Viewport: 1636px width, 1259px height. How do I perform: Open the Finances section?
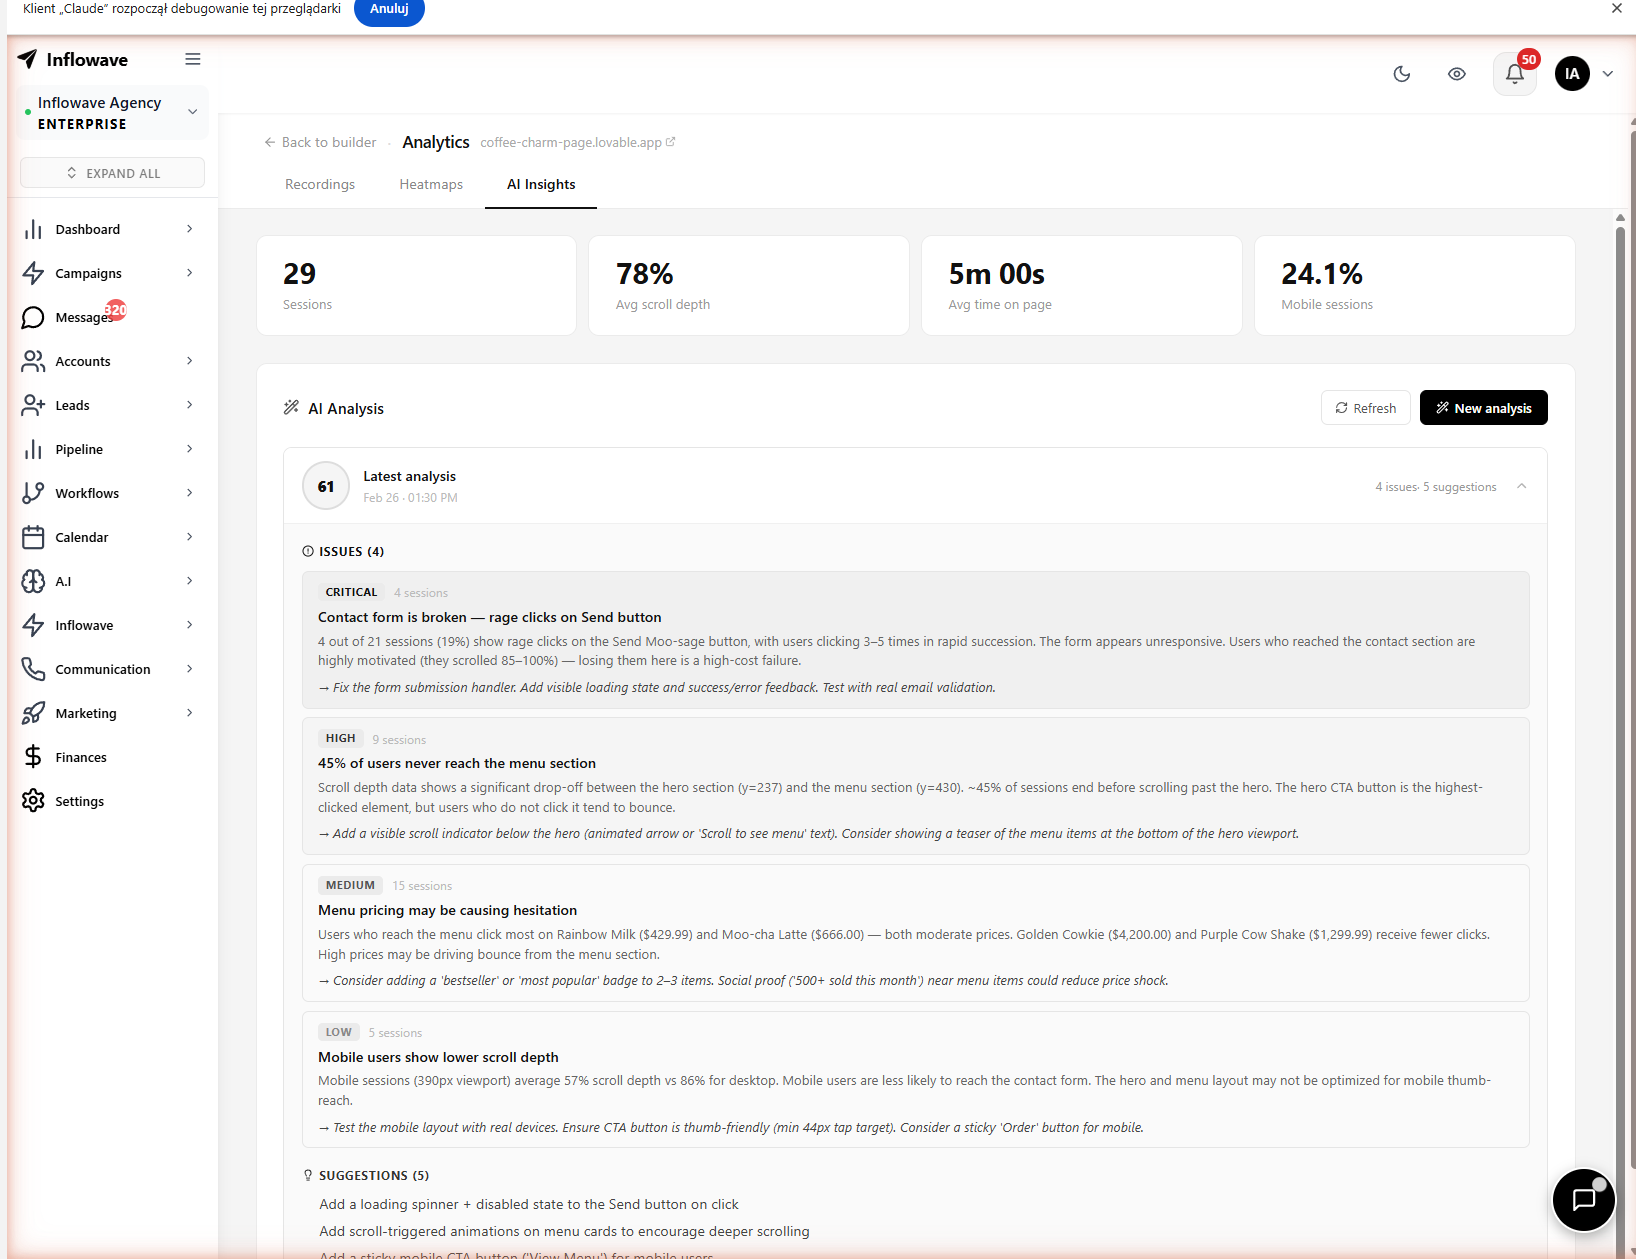pos(81,757)
